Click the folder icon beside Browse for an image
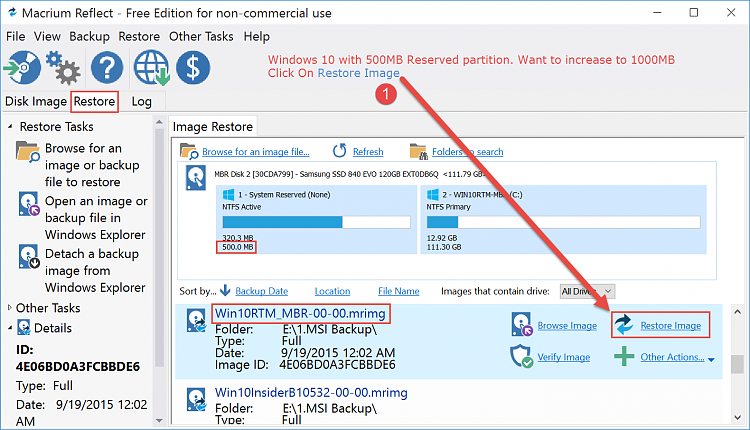750x430 pixels. [x=27, y=152]
